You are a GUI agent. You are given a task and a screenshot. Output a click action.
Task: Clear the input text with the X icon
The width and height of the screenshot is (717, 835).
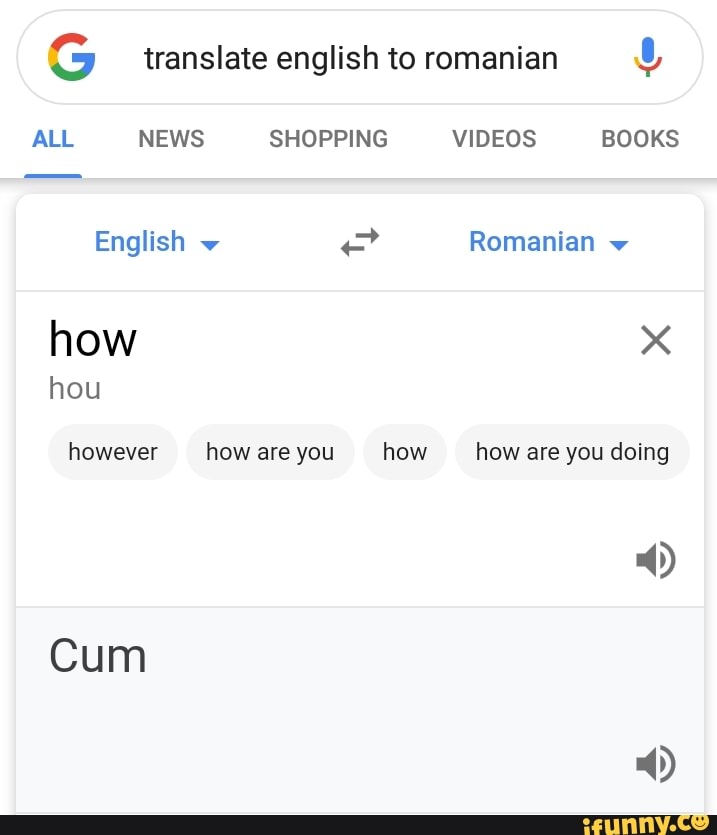click(655, 340)
